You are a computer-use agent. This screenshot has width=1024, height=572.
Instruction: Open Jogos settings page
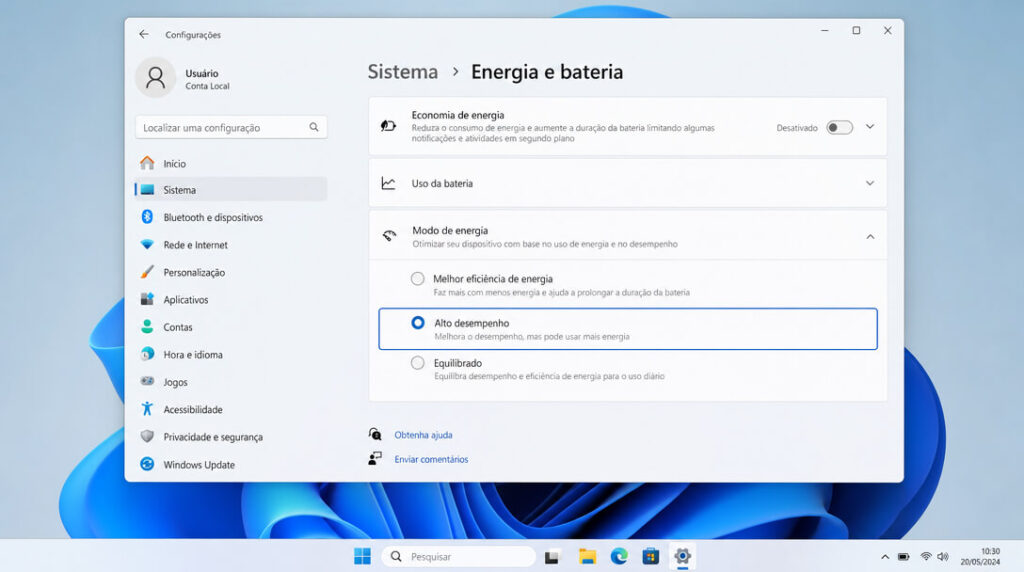coord(231,382)
